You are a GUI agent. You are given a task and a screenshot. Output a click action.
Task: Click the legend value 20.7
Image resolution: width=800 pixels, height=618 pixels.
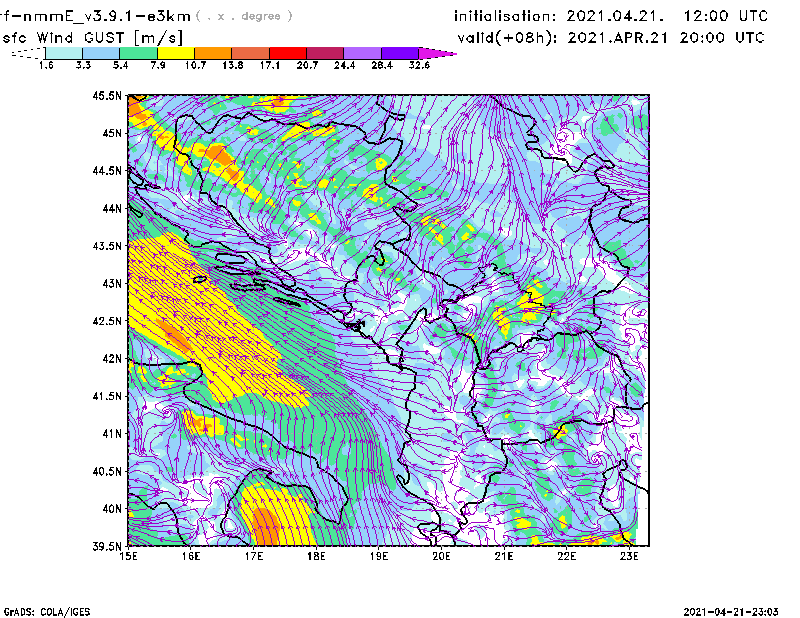tap(307, 65)
